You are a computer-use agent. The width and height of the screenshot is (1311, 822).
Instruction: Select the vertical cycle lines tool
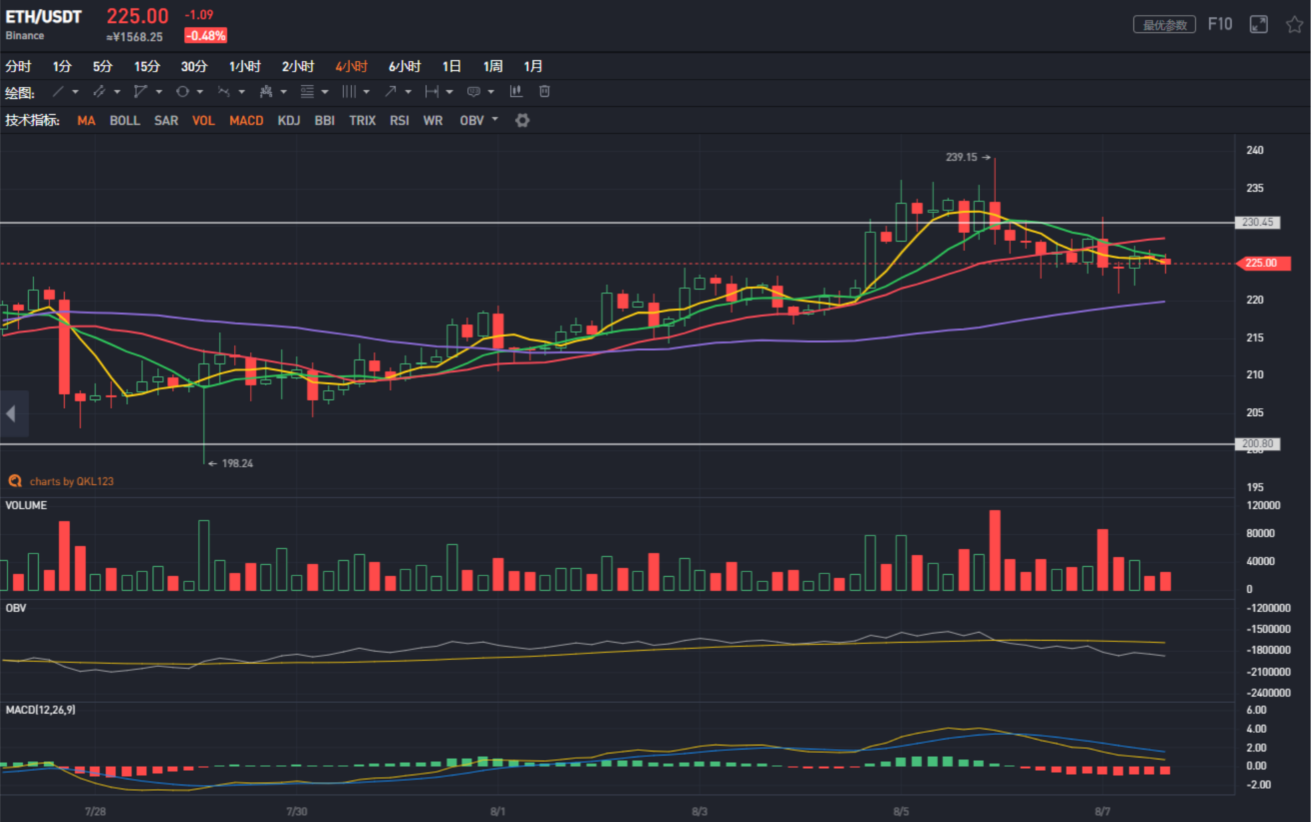coord(349,91)
